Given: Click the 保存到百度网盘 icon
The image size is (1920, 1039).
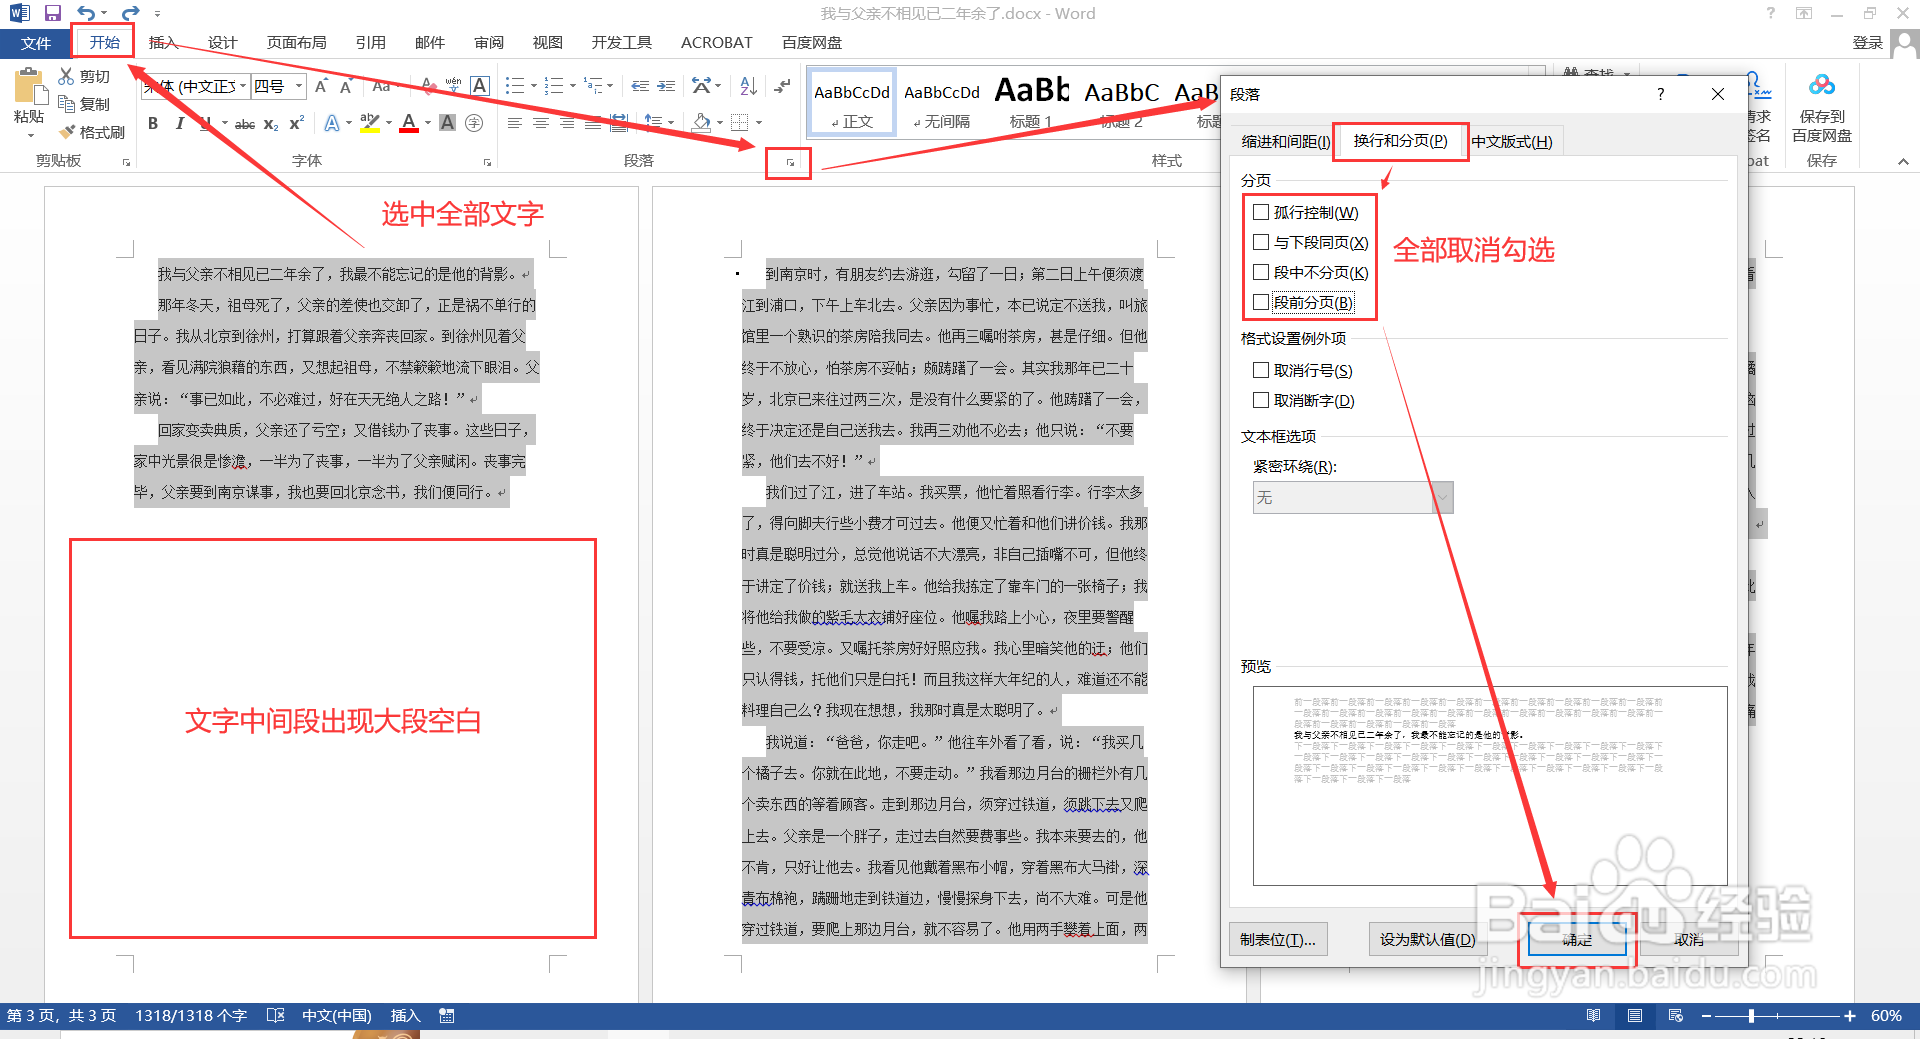Looking at the screenshot, I should pyautogui.click(x=1822, y=100).
